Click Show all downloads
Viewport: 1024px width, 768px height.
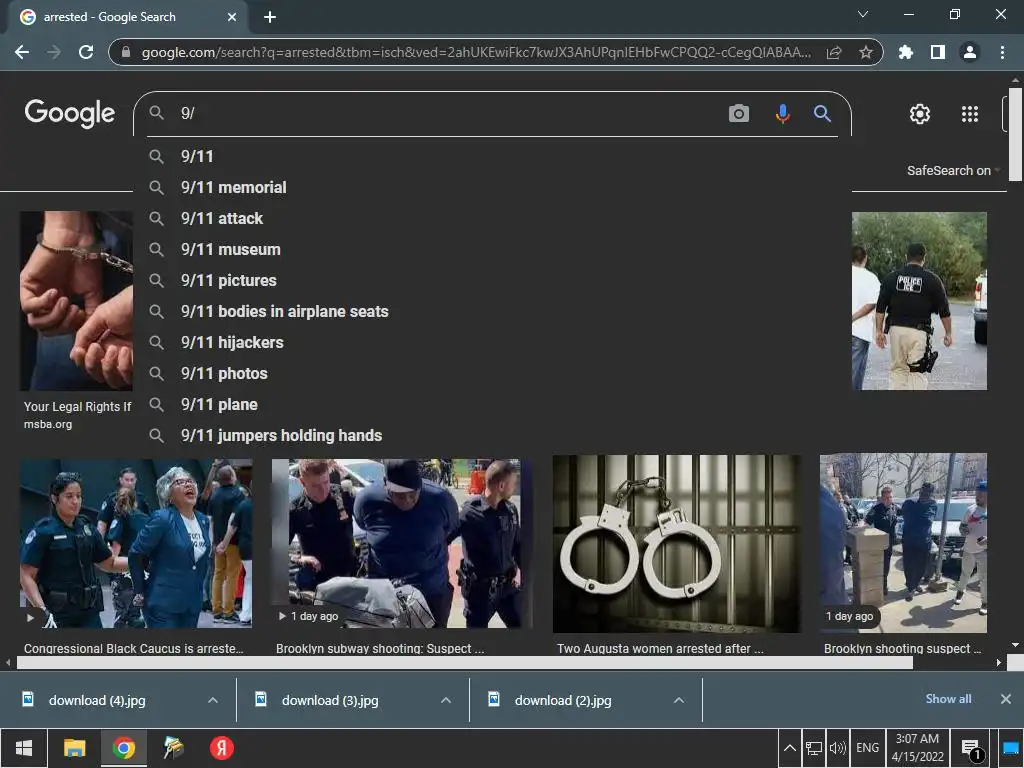(x=948, y=699)
